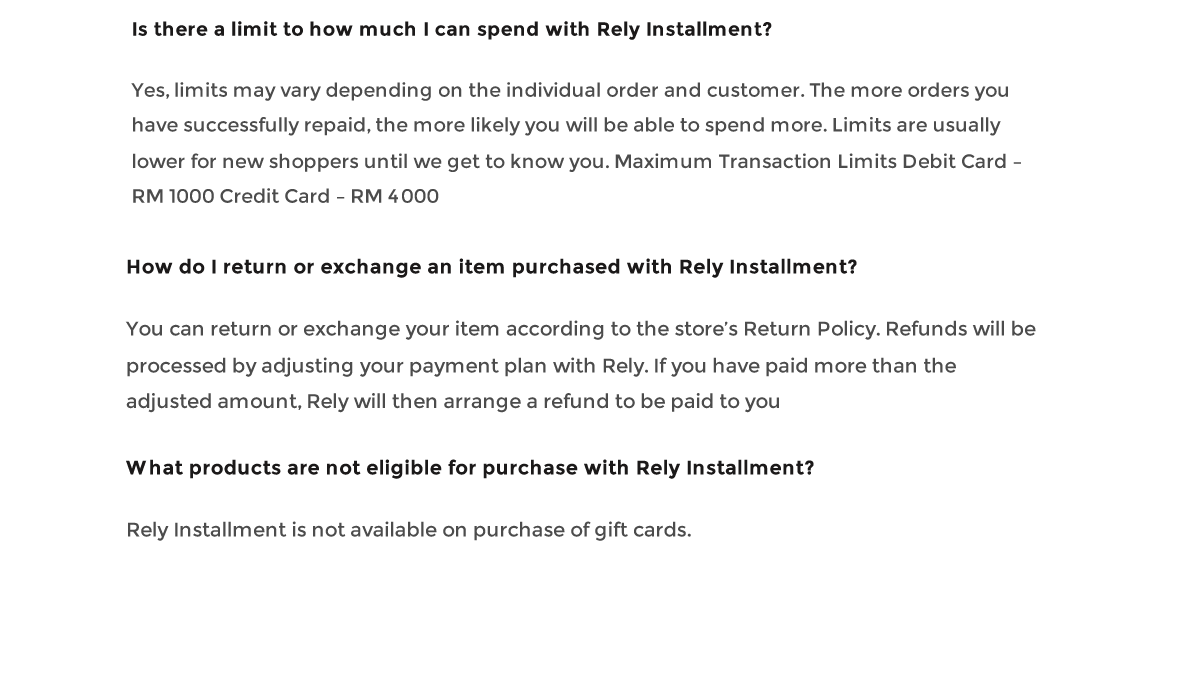Viewport: 1200px width, 699px height.
Task: Click the line 'have successfully repaid, the more likely'
Action: pyautogui.click(x=566, y=126)
